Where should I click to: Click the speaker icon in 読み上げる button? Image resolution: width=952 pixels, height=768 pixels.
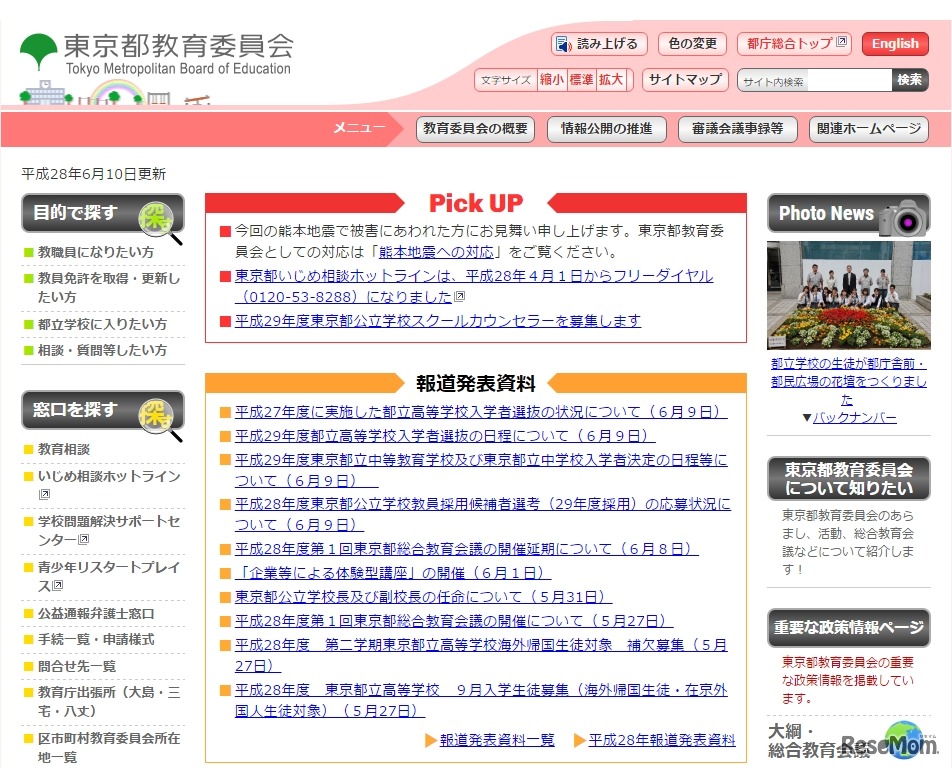(564, 44)
